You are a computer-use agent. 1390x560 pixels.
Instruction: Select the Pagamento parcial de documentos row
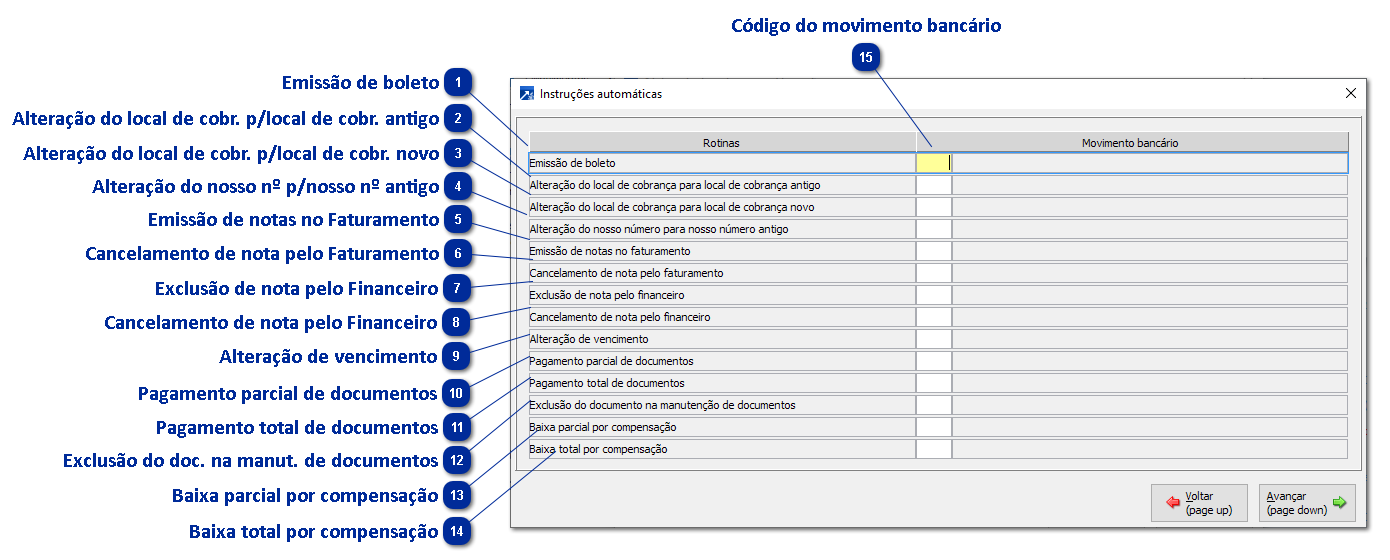point(720,361)
